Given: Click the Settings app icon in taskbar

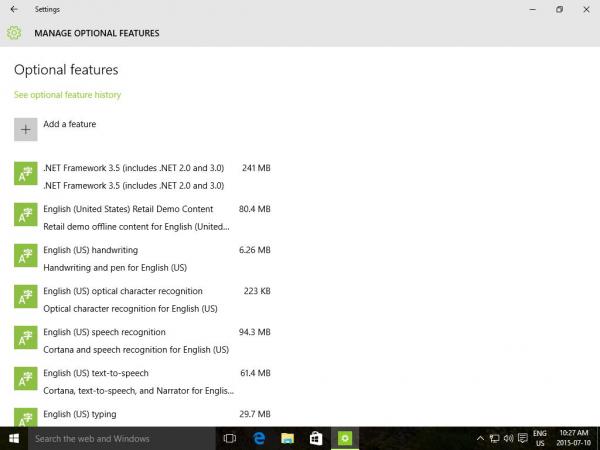Looking at the screenshot, I should click(345, 438).
